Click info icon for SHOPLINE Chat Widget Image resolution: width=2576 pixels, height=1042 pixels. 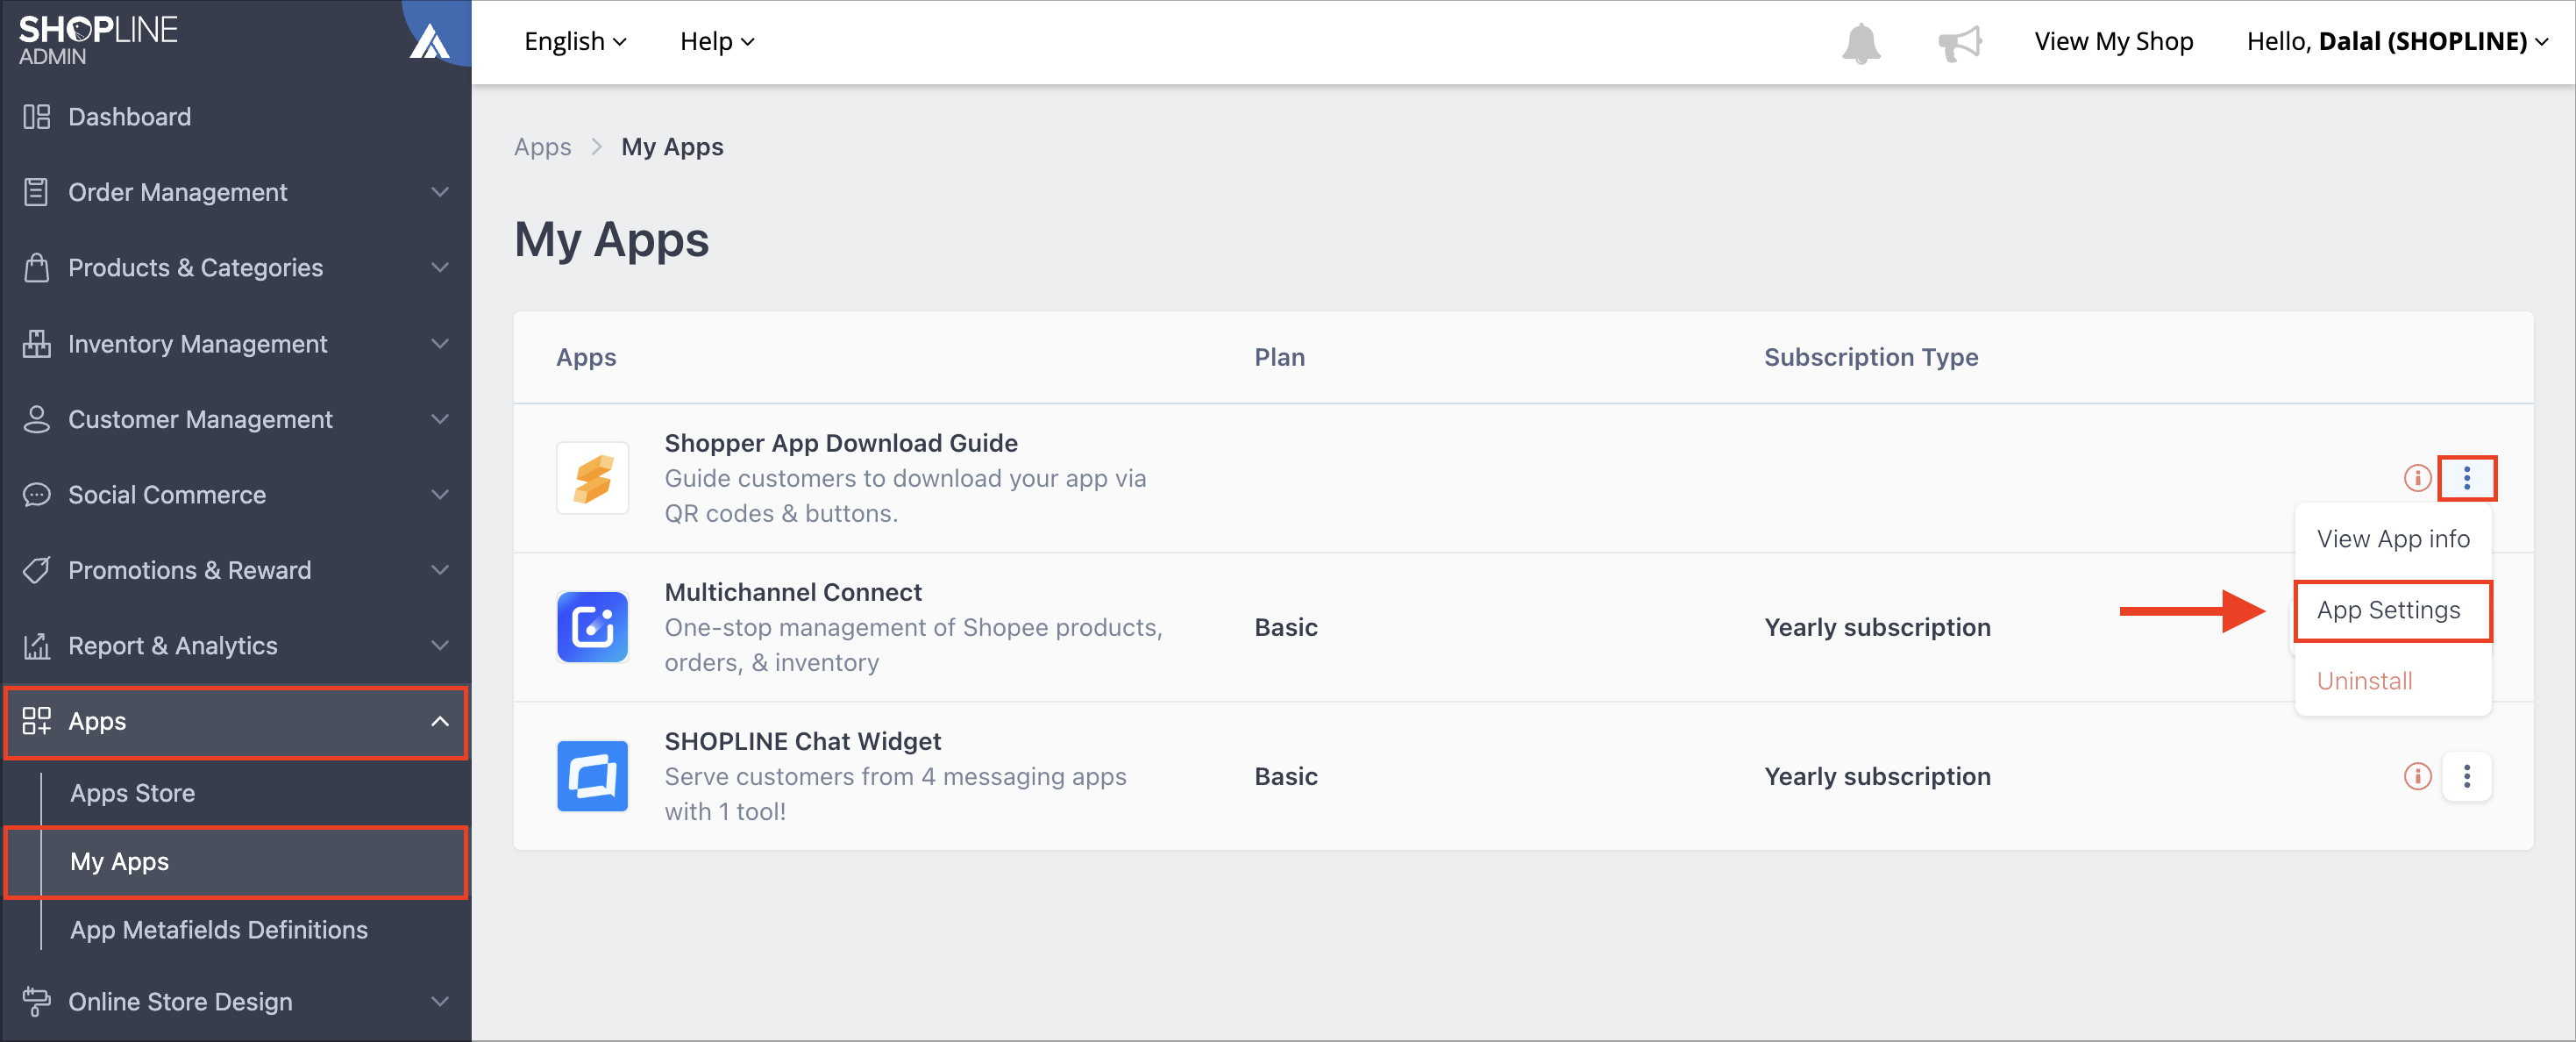2417,776
